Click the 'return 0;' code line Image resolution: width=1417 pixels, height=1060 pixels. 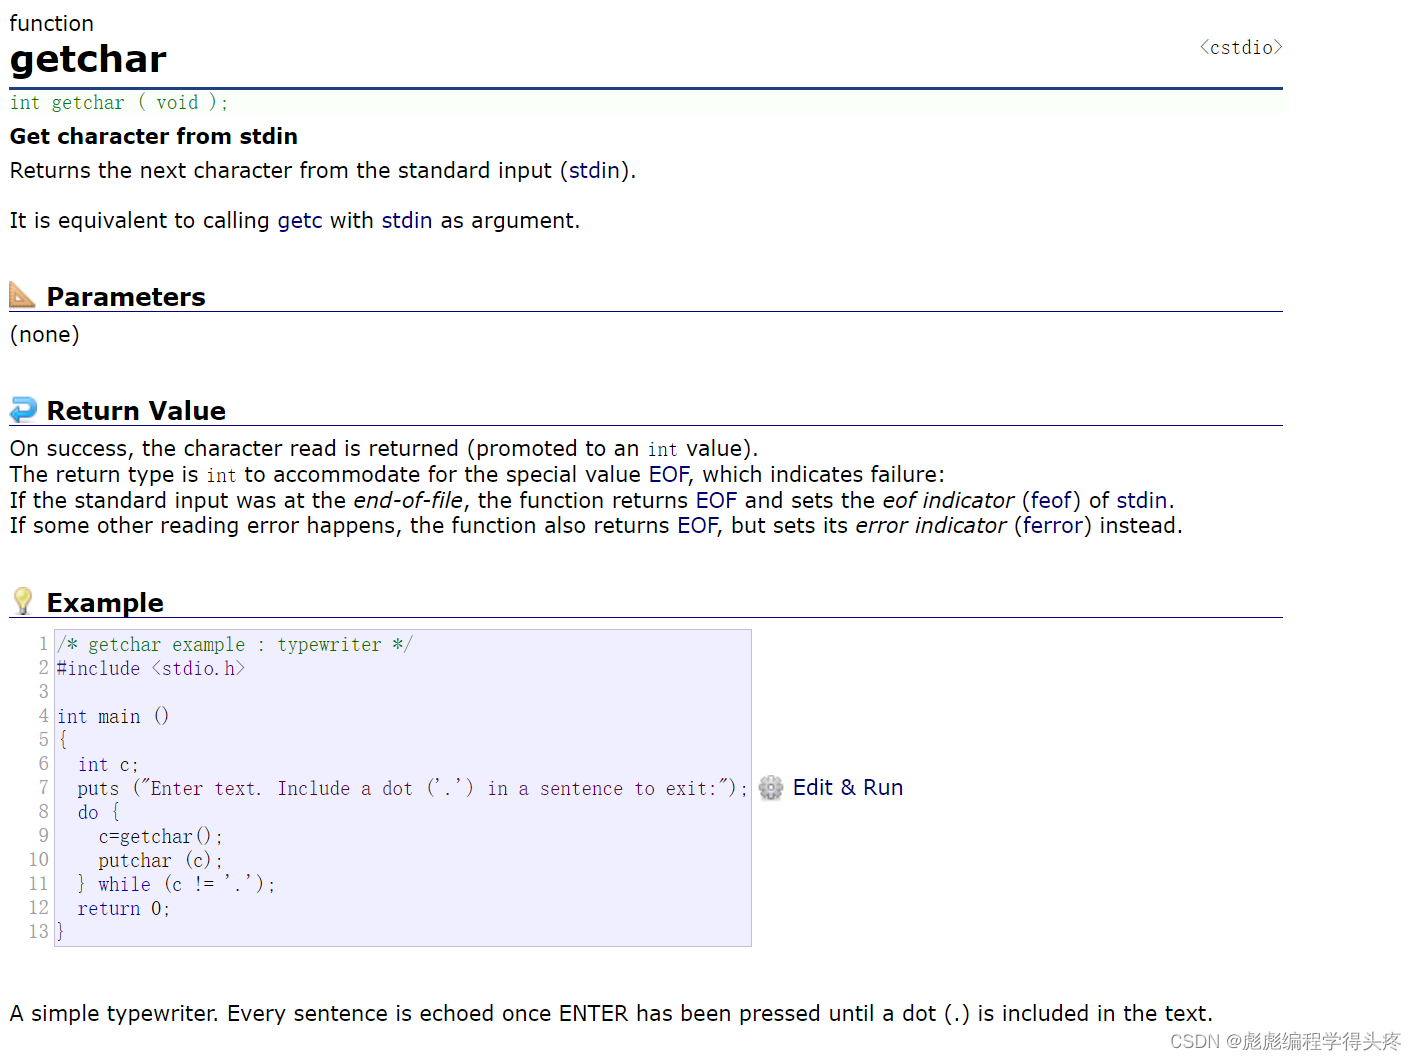coord(124,909)
